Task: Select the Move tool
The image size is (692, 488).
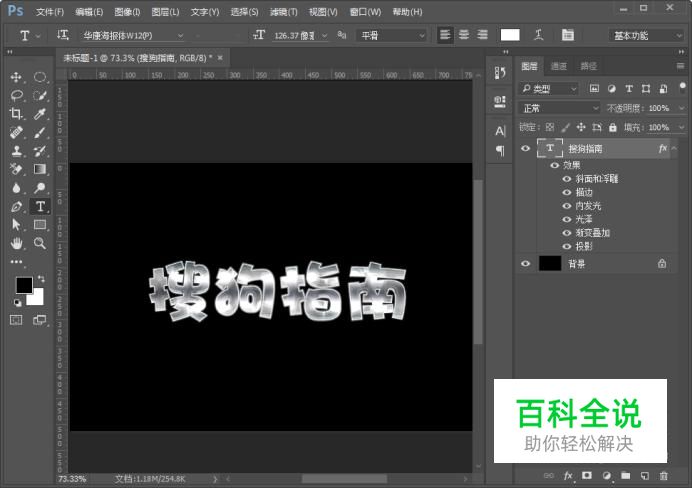Action: point(16,77)
